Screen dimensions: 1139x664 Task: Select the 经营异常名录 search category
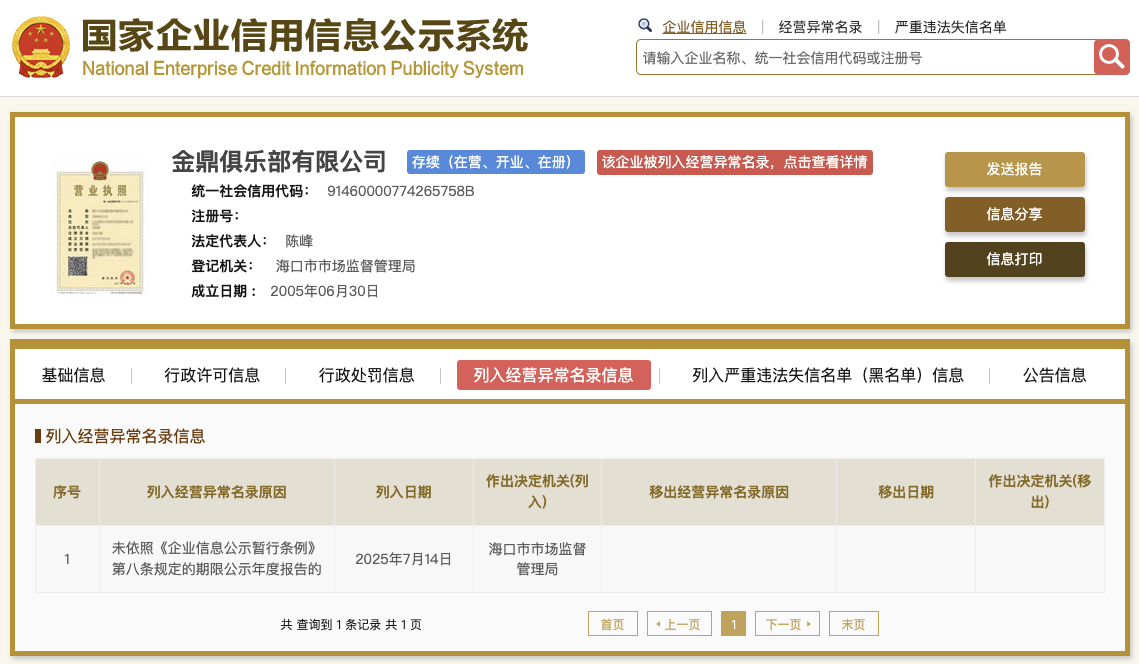coord(820,27)
